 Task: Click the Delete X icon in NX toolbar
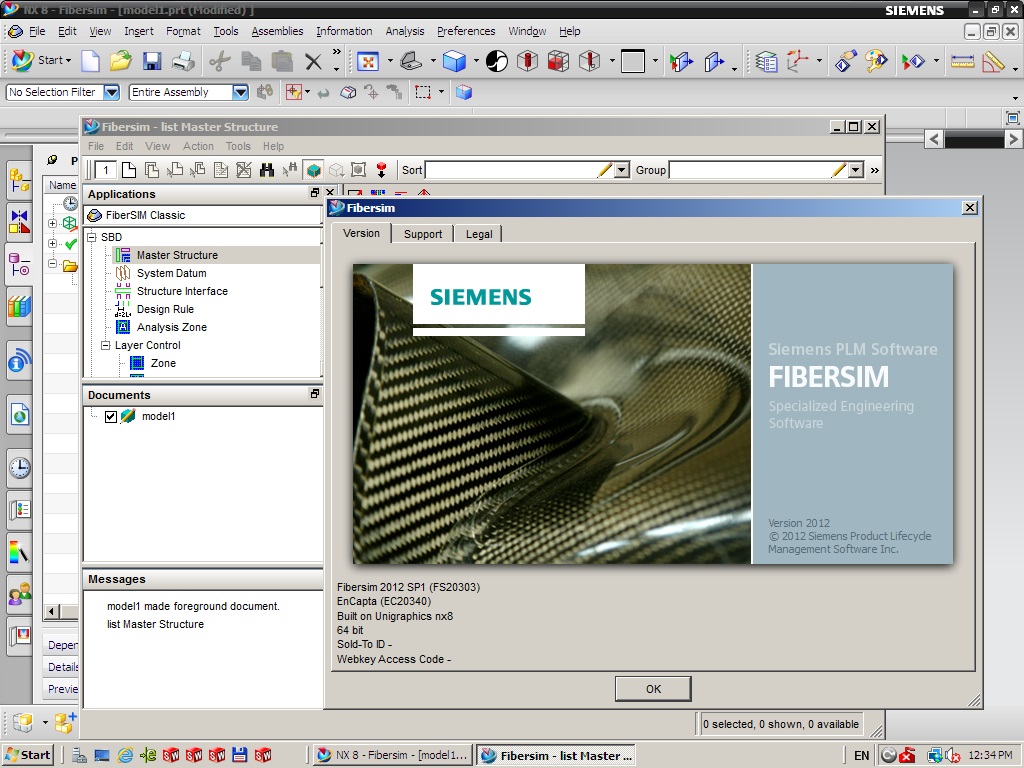coord(313,62)
